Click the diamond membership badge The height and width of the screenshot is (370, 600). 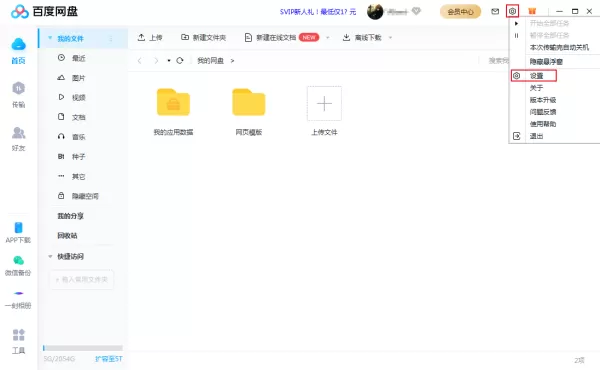[x=416, y=11]
